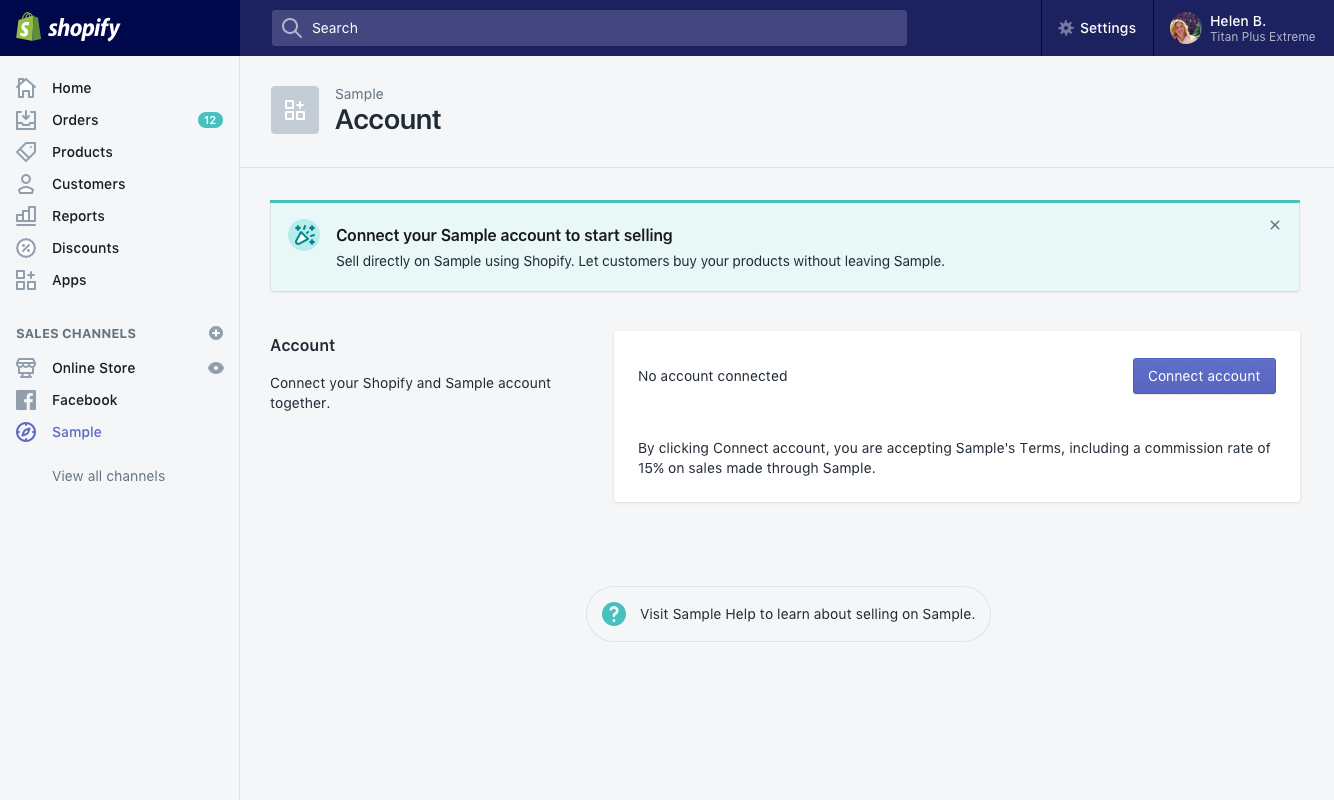Click the Customers person icon
Viewport: 1334px width, 800px height.
coord(26,184)
